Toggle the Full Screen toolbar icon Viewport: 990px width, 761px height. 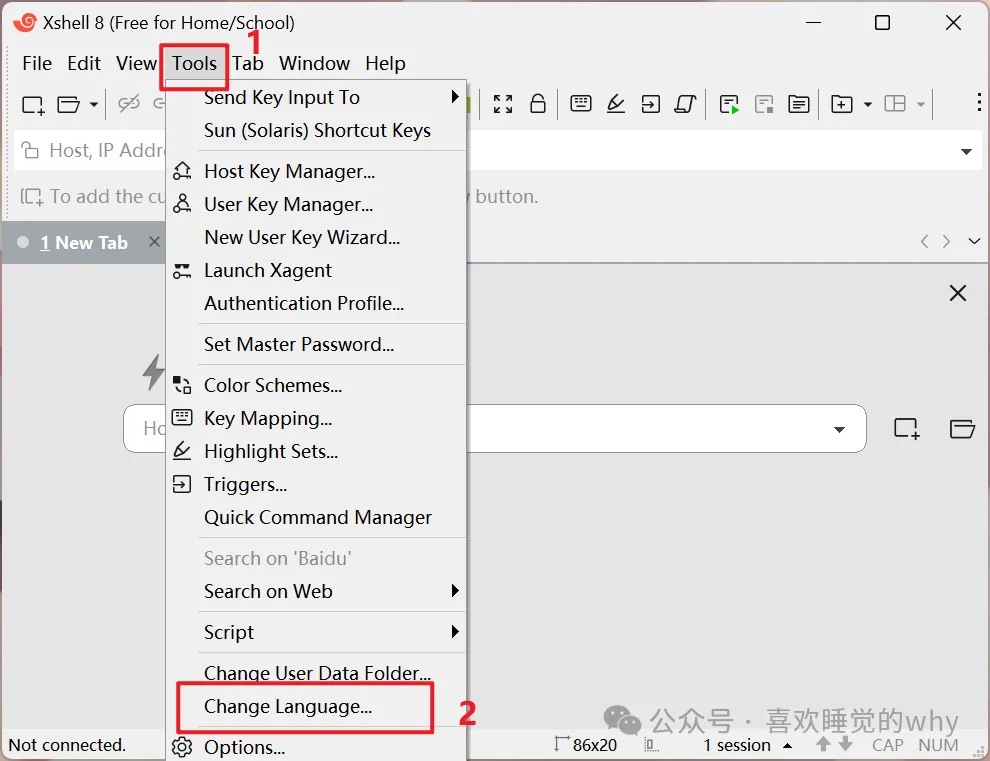pos(503,104)
